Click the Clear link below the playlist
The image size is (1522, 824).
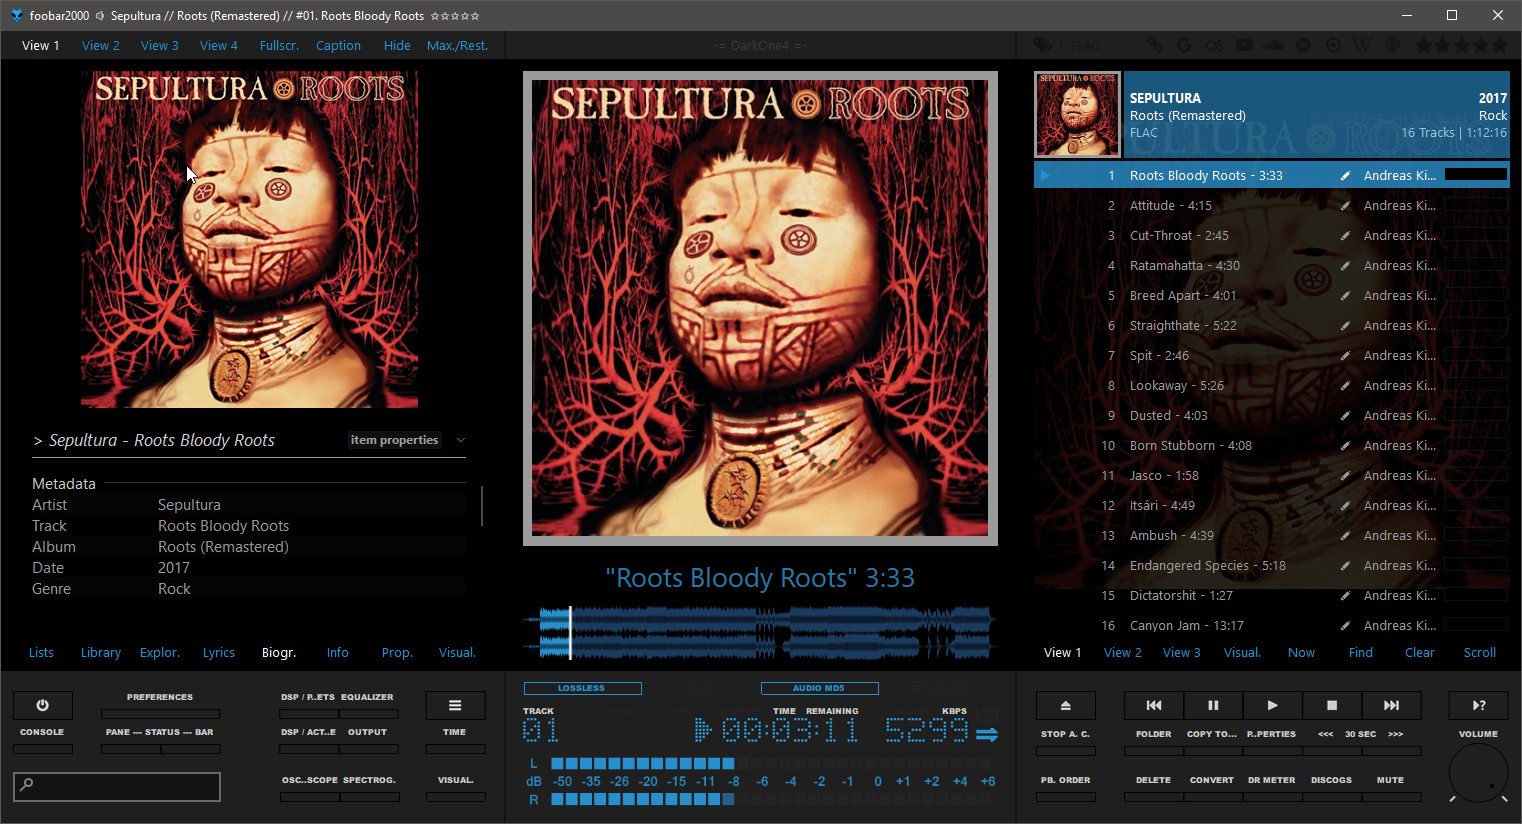[1420, 653]
